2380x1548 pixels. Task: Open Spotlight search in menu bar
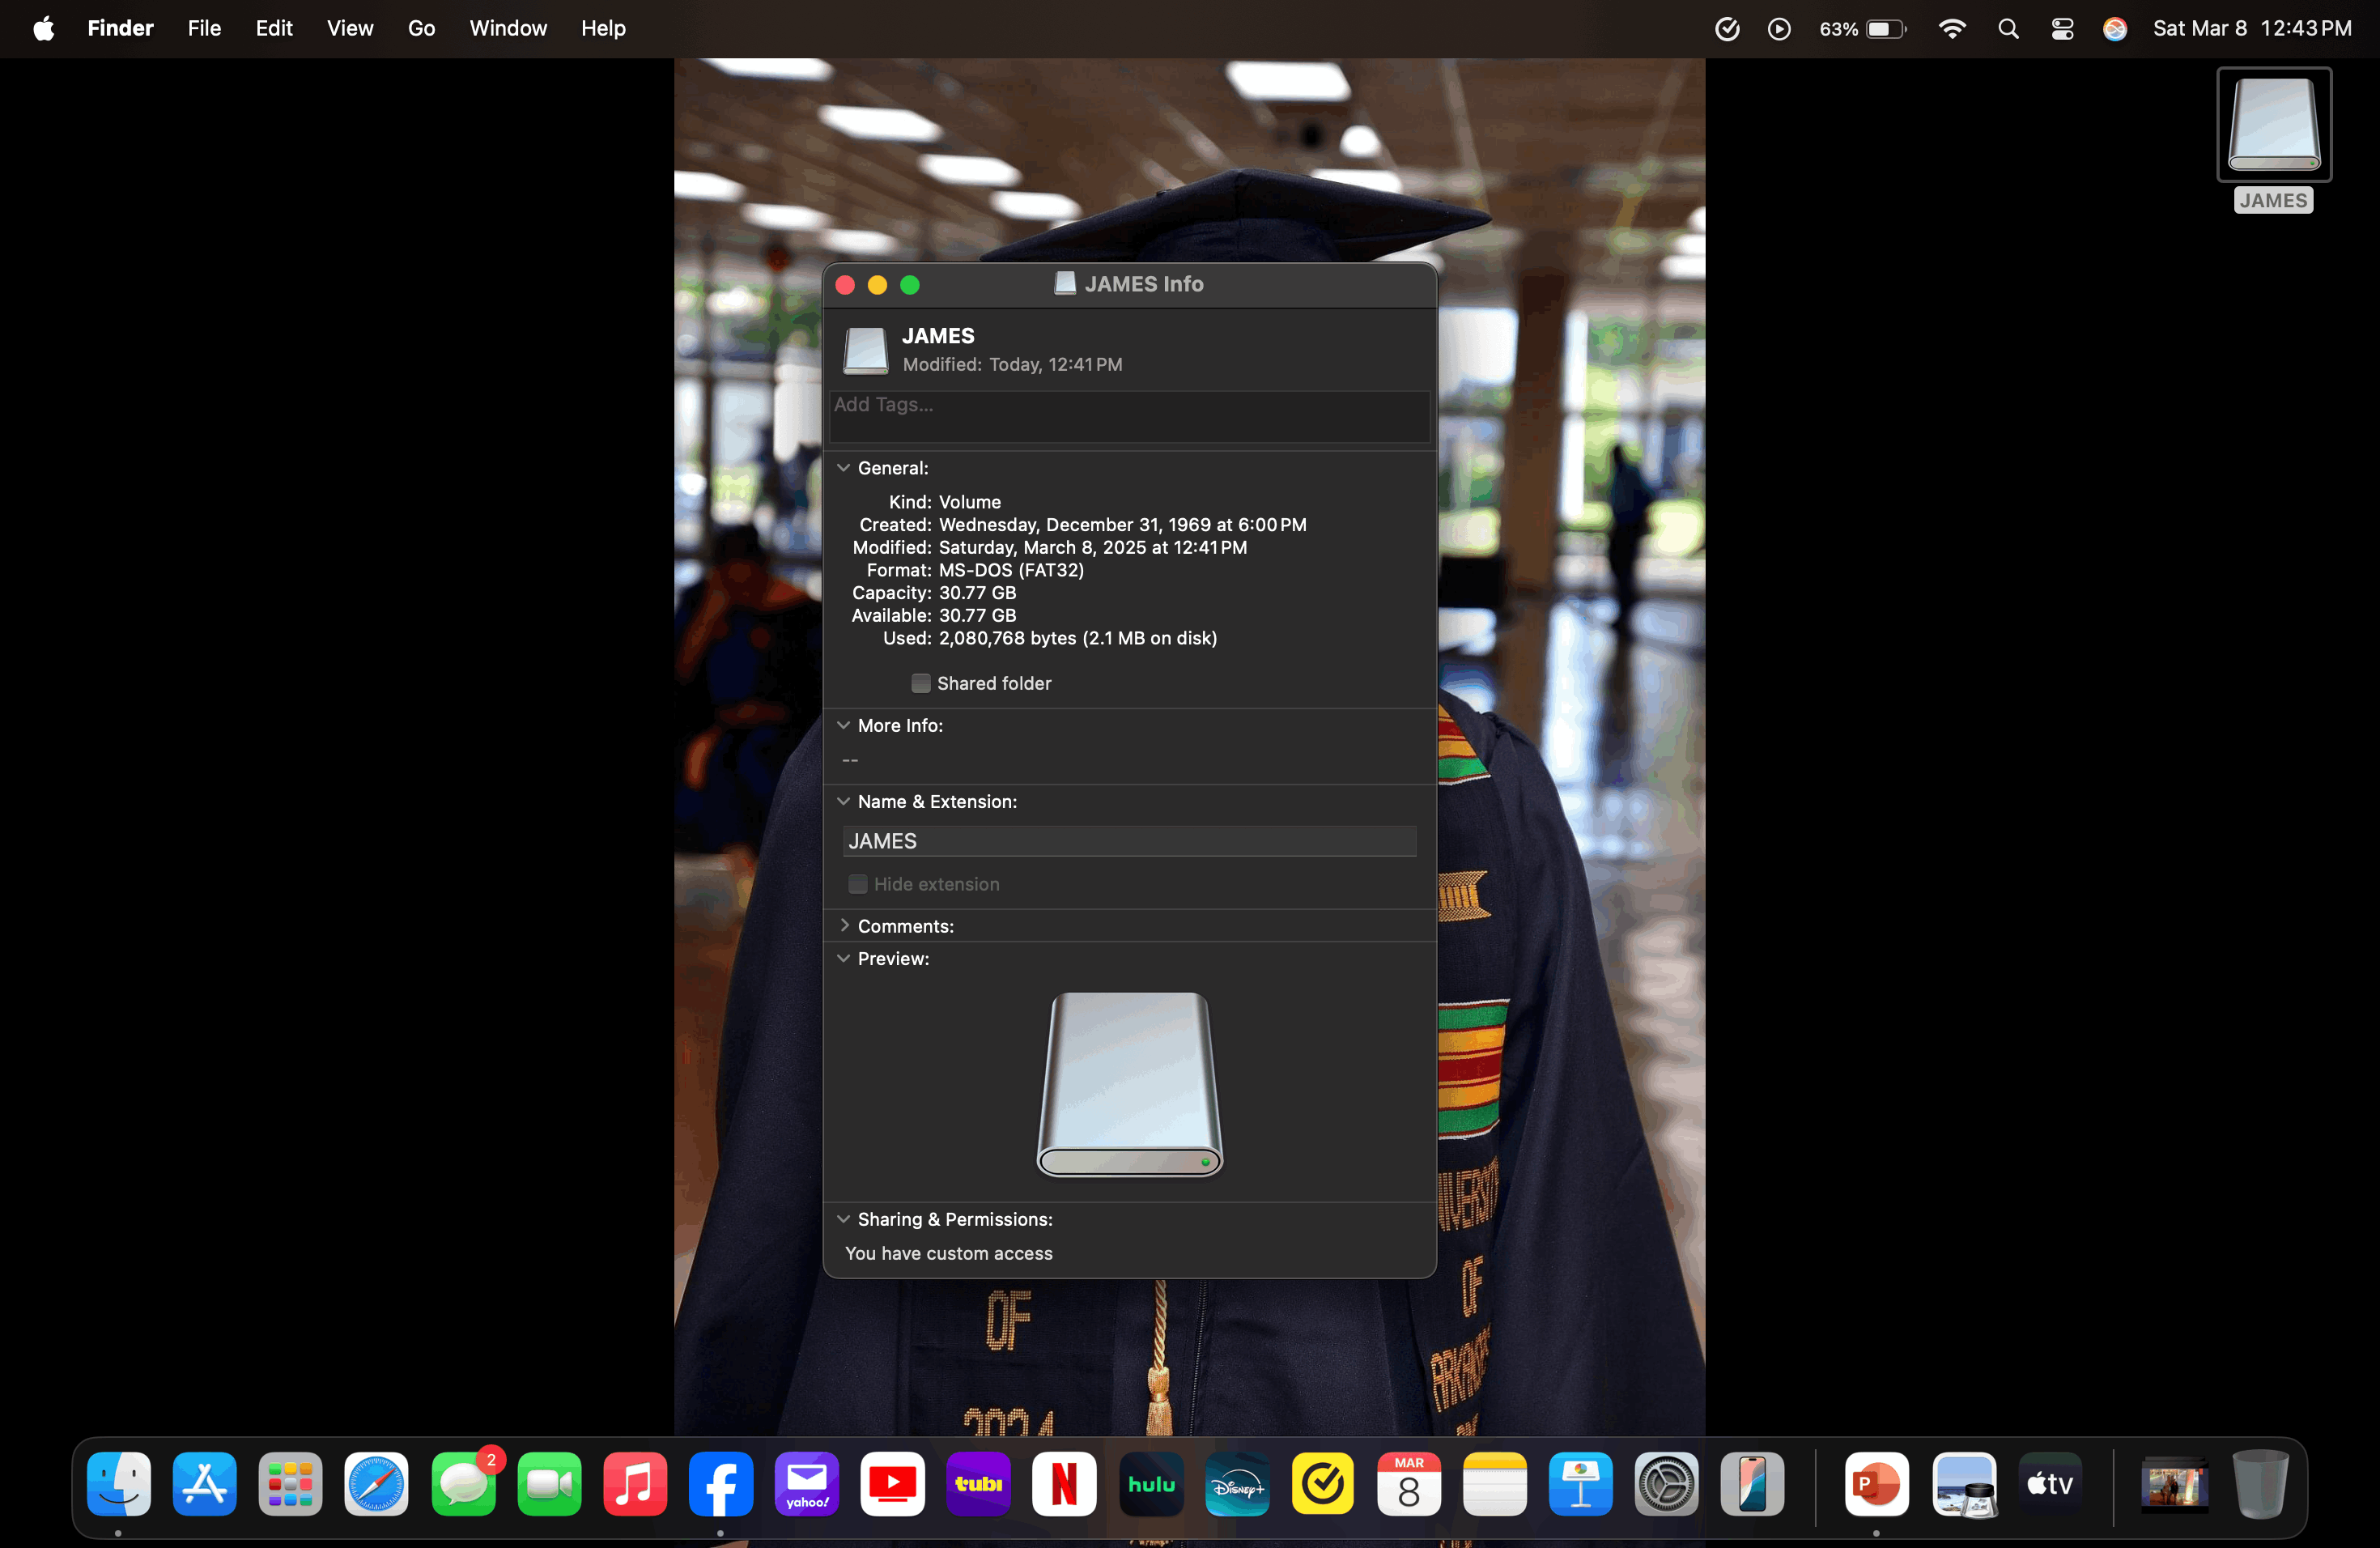pos(2008,29)
